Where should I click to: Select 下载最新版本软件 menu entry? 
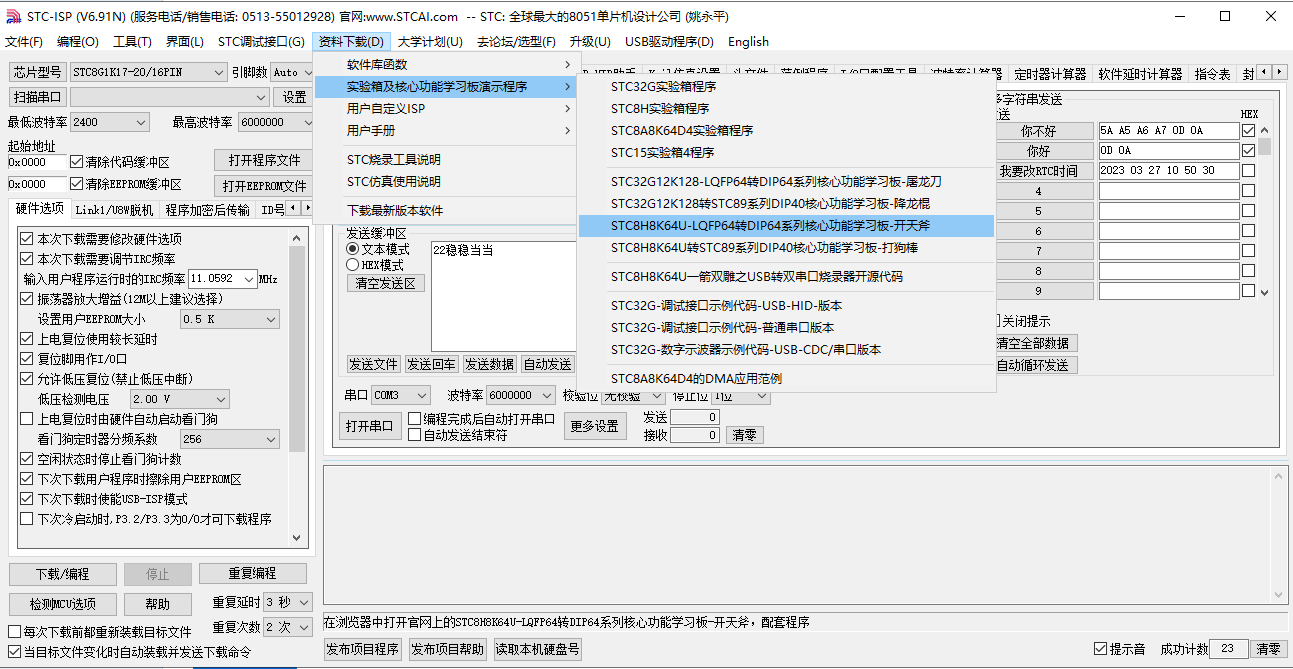(446, 210)
